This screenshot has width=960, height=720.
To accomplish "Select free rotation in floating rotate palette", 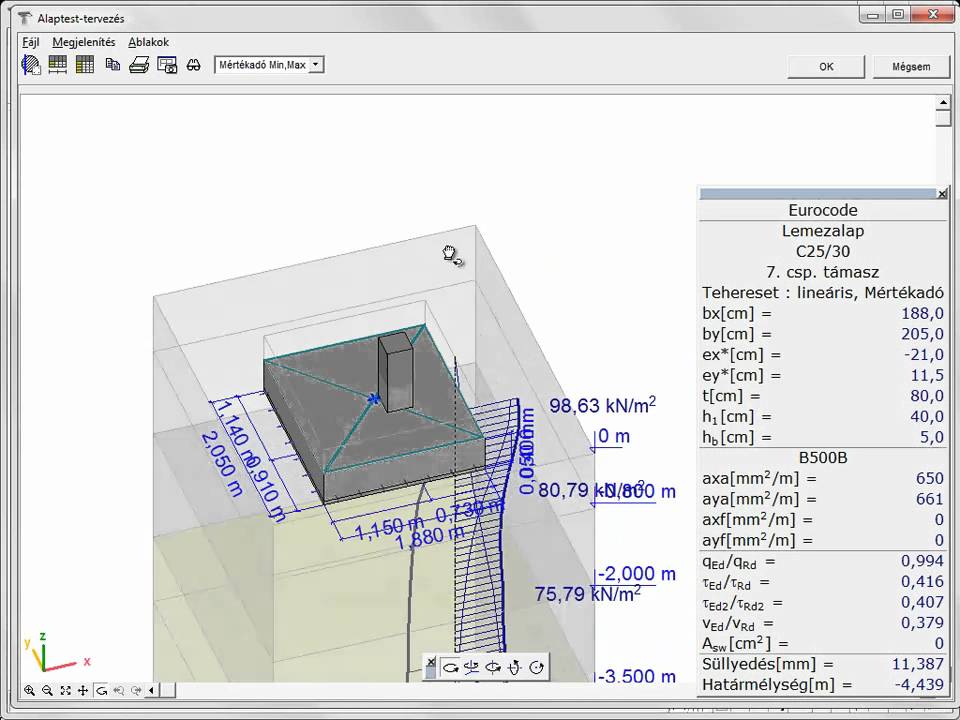I will (x=451, y=668).
